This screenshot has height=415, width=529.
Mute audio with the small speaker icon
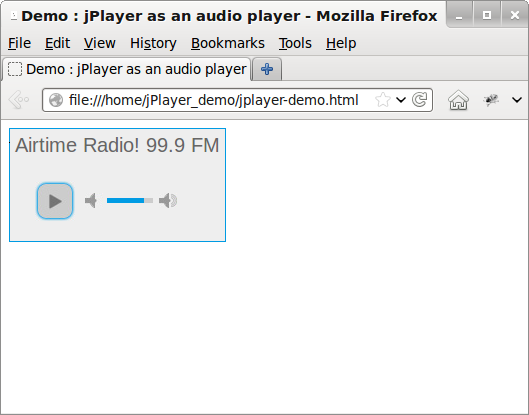coord(91,201)
